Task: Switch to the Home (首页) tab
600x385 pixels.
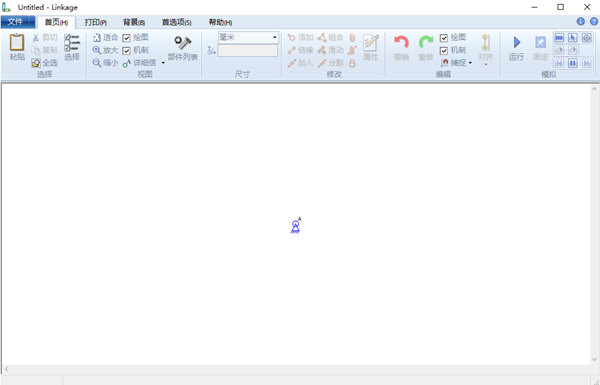Action: click(56, 22)
